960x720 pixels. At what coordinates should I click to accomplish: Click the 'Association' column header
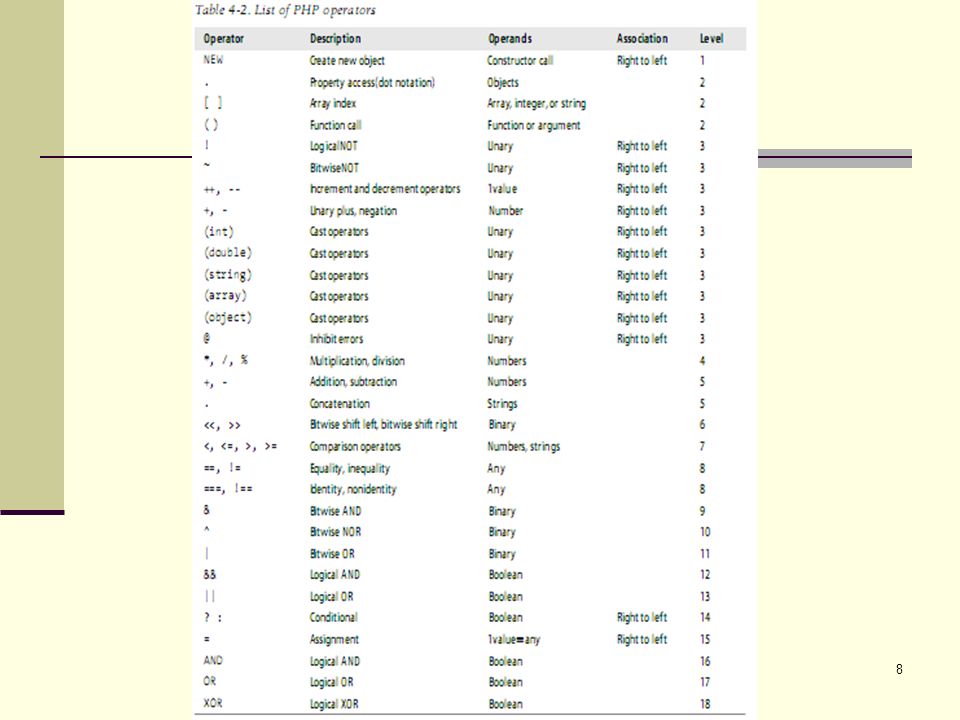coord(642,39)
